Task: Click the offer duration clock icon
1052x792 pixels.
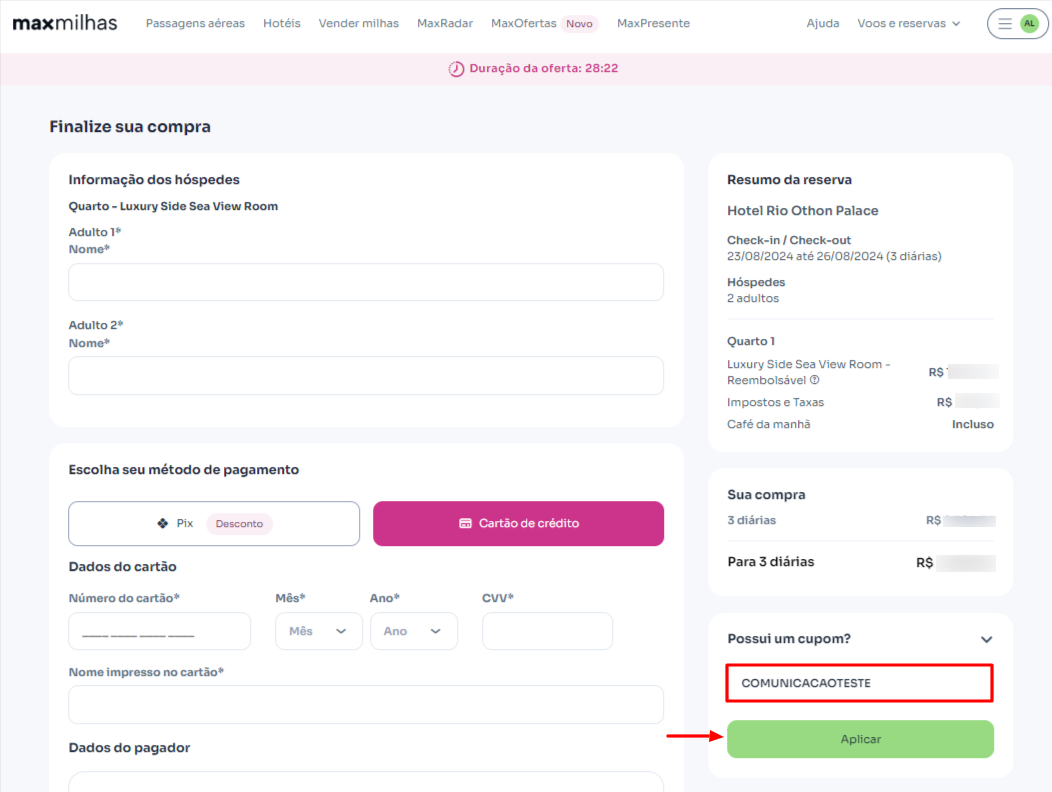Action: click(x=456, y=68)
